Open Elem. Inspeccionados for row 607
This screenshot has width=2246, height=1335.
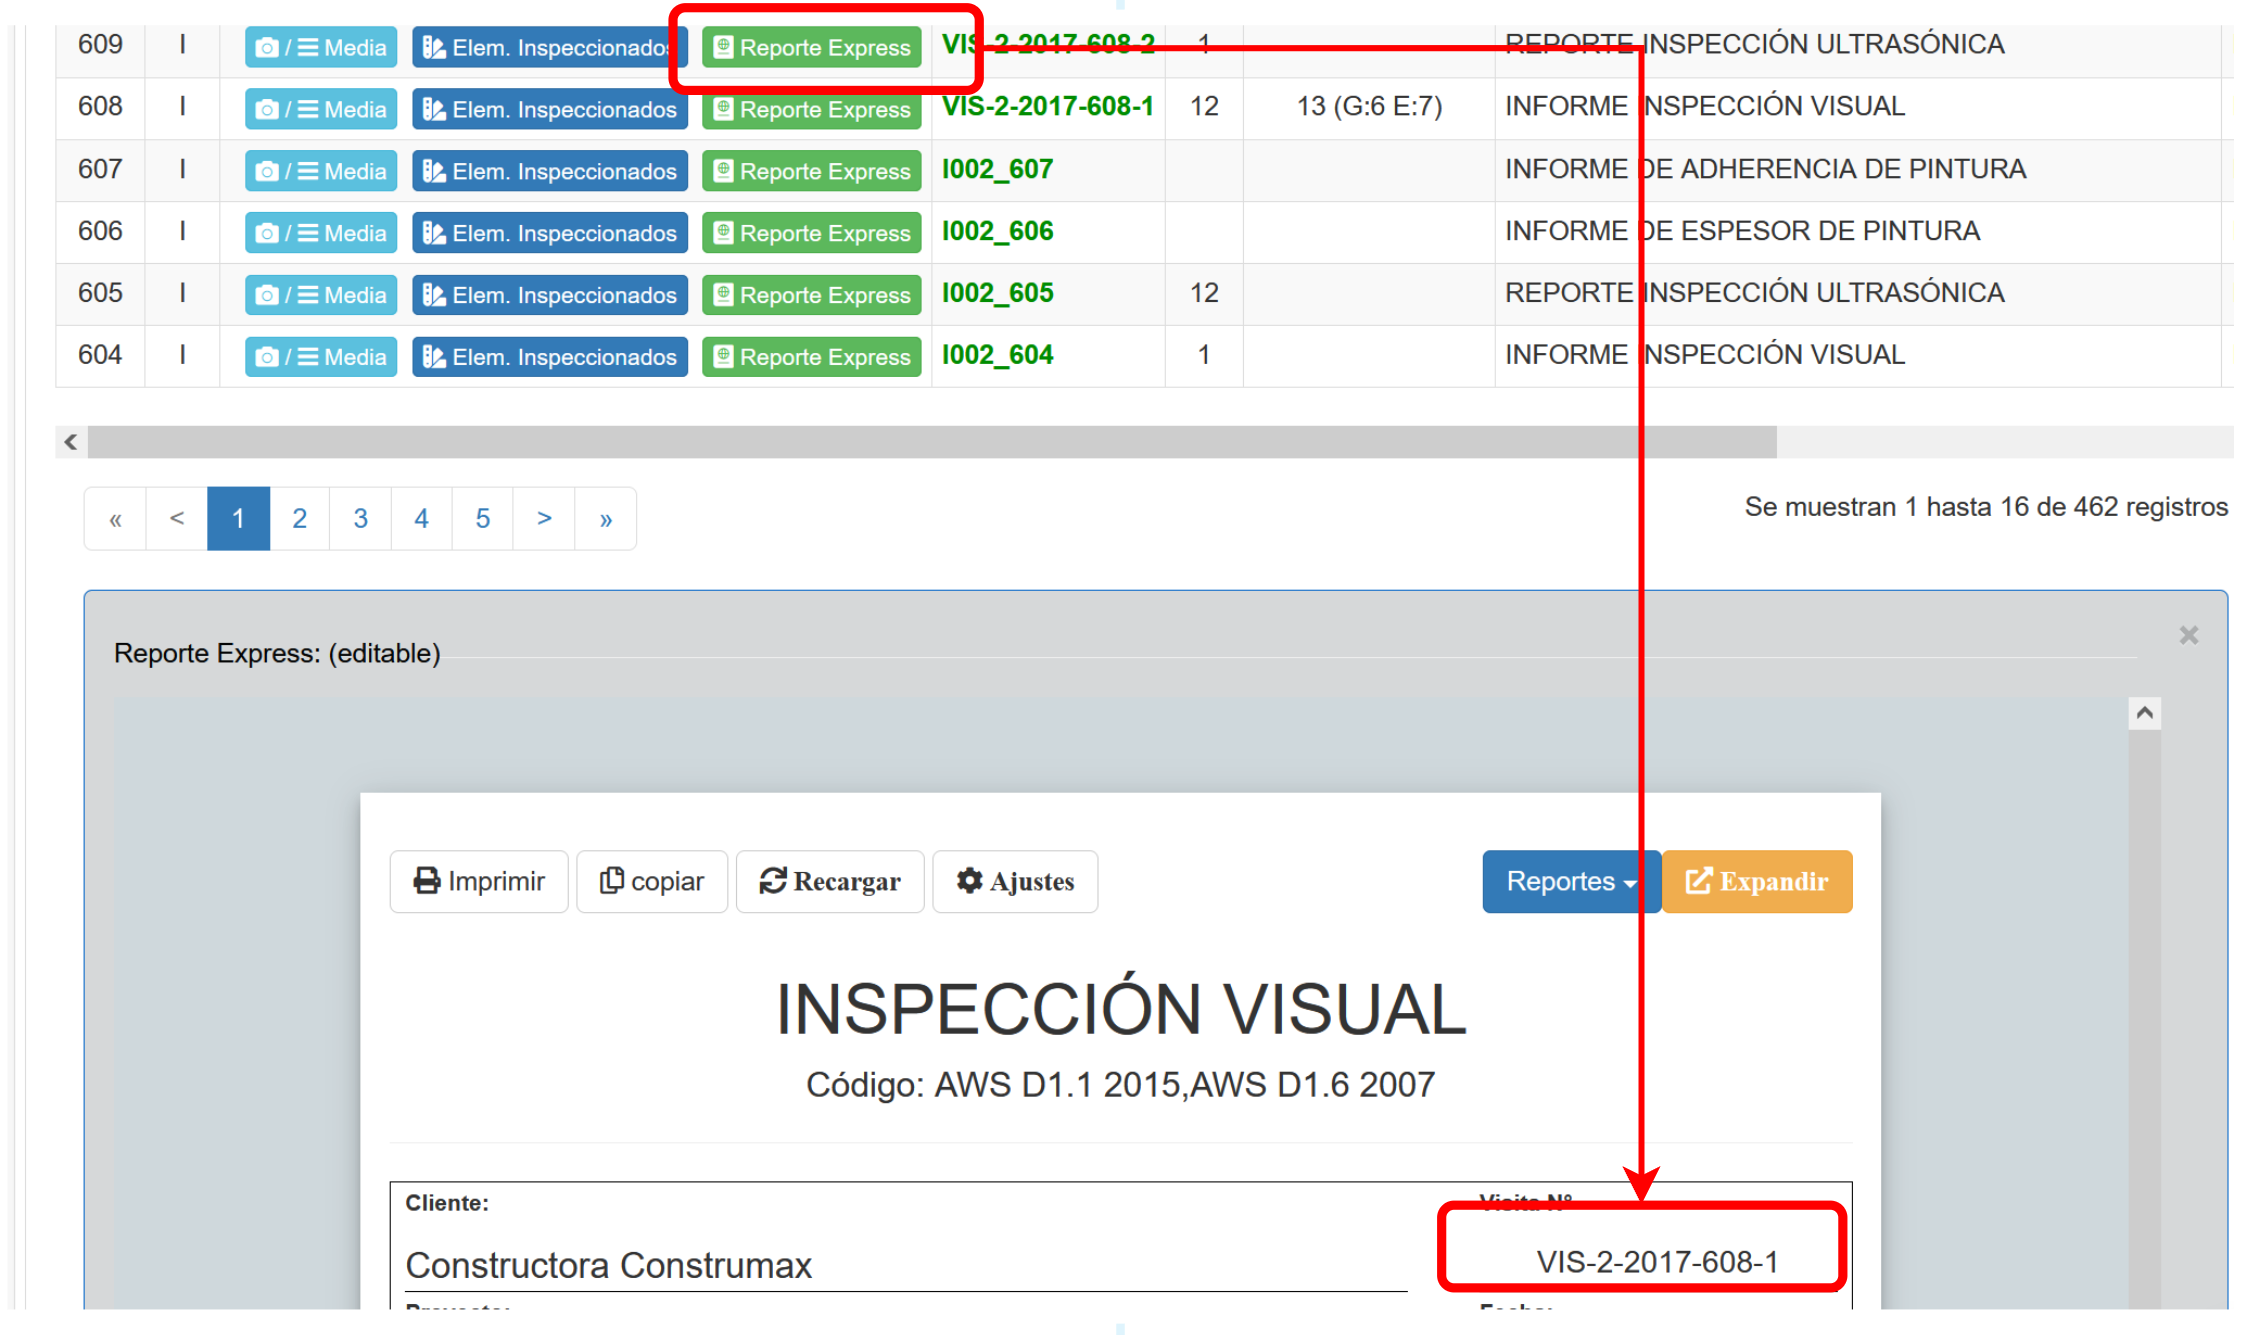click(549, 171)
